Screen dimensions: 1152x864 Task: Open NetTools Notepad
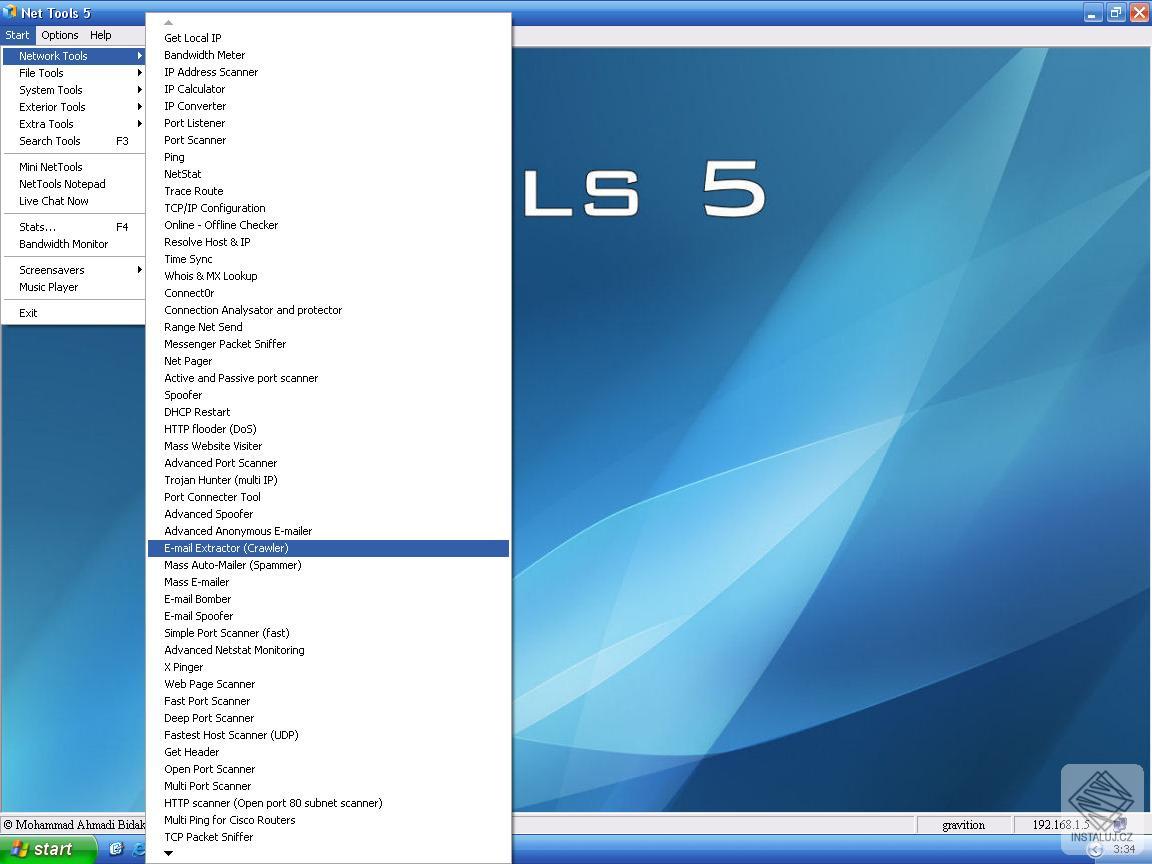click(73, 184)
